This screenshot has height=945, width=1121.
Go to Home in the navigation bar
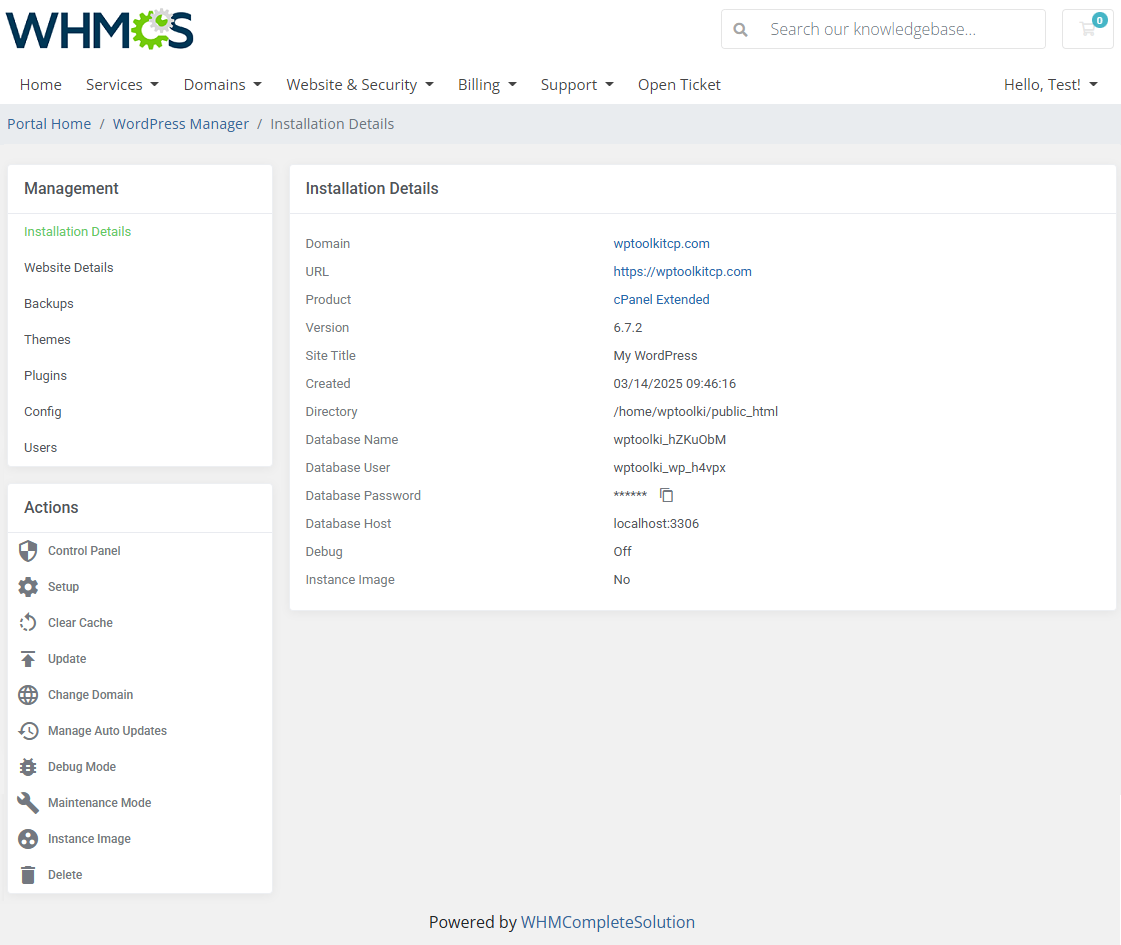point(41,84)
